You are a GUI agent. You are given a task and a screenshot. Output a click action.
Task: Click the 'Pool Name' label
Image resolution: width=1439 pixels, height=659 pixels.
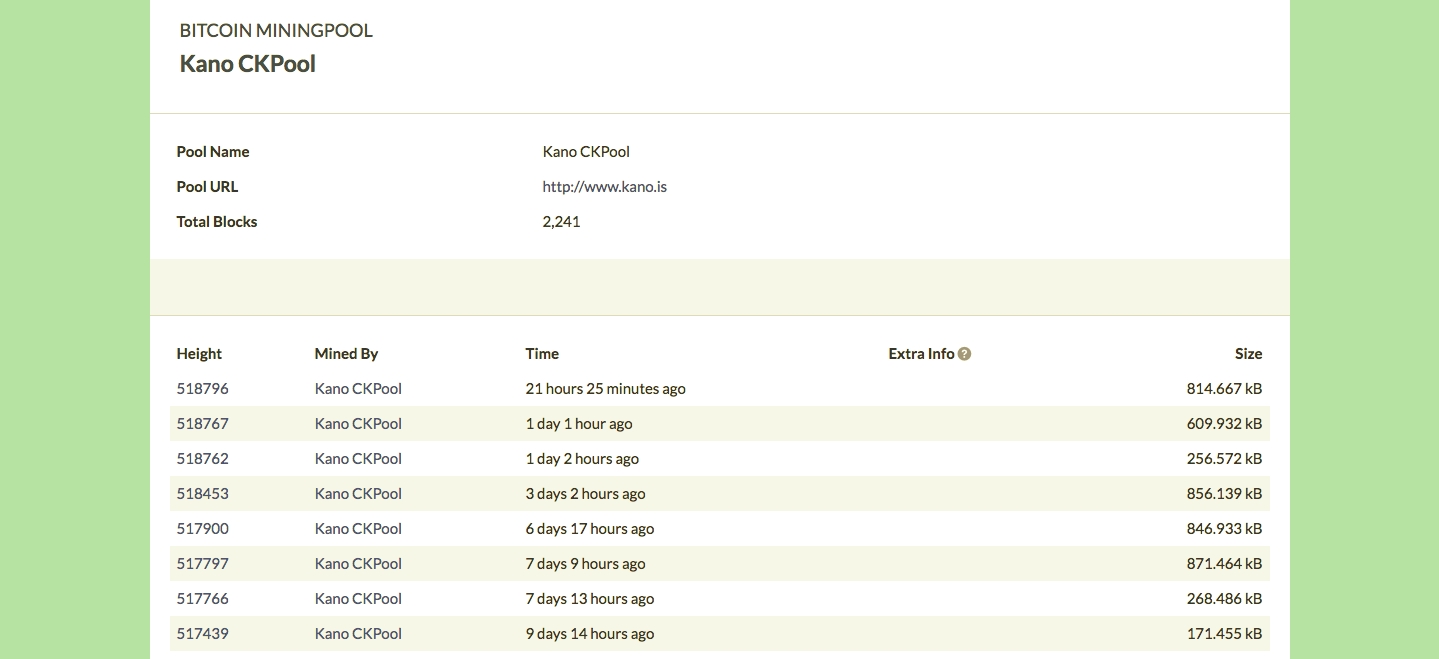tap(213, 152)
